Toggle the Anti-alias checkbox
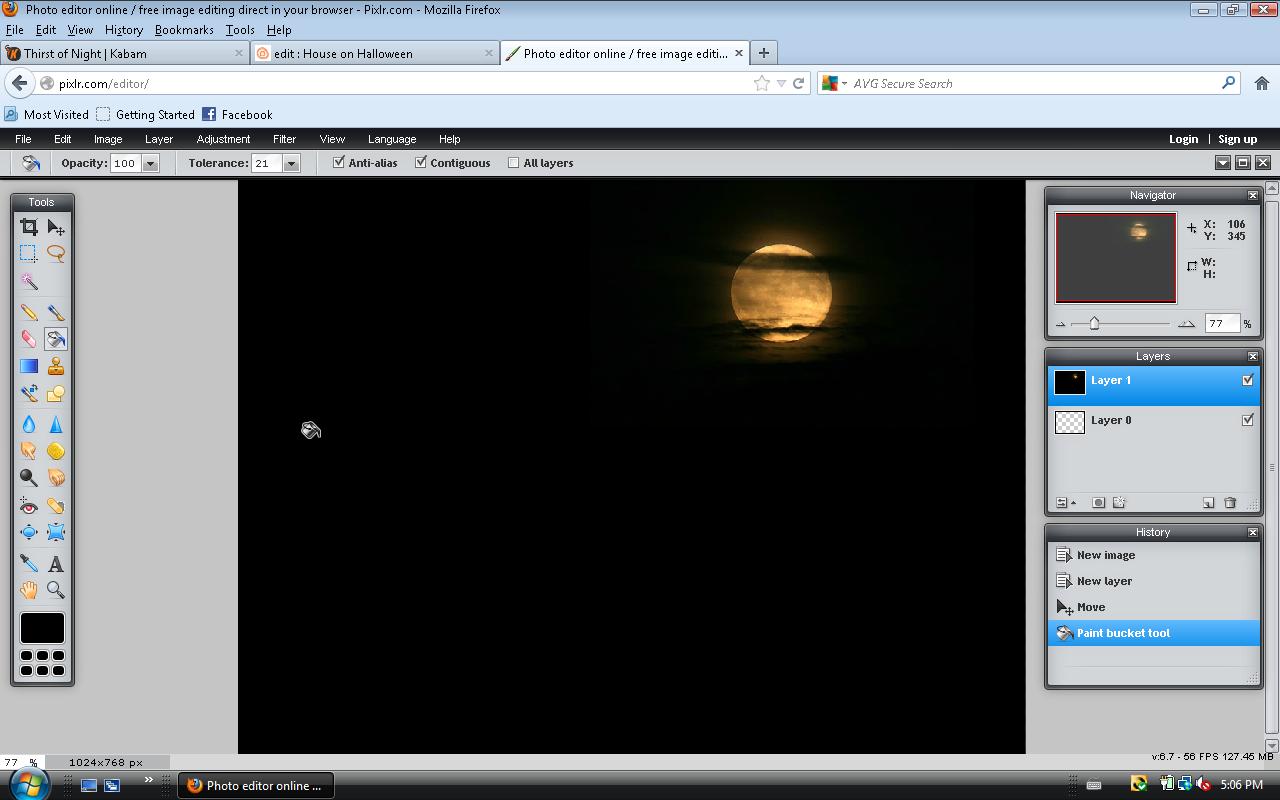The height and width of the screenshot is (800, 1280). (339, 162)
